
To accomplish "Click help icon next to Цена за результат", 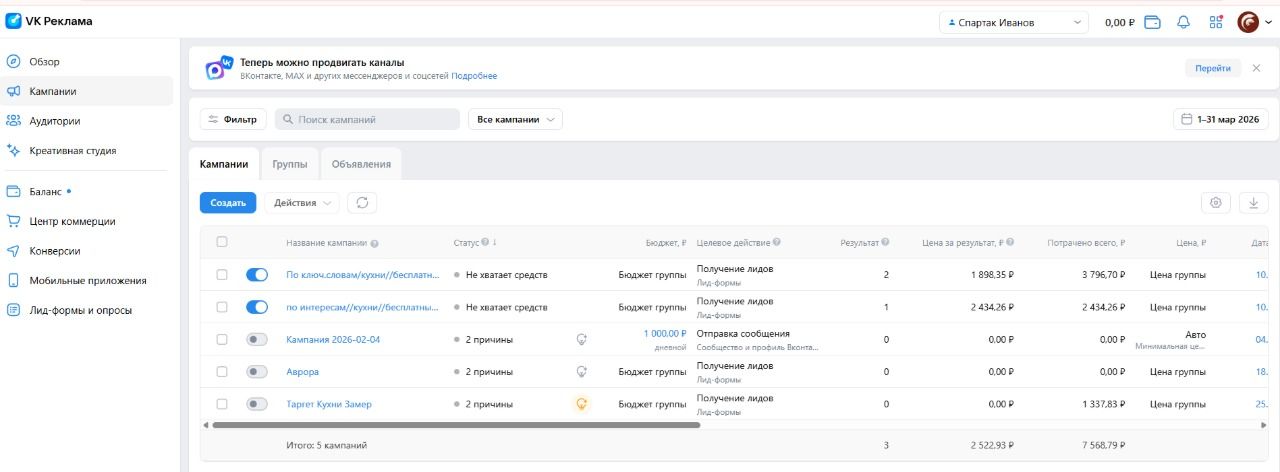I will point(1010,242).
